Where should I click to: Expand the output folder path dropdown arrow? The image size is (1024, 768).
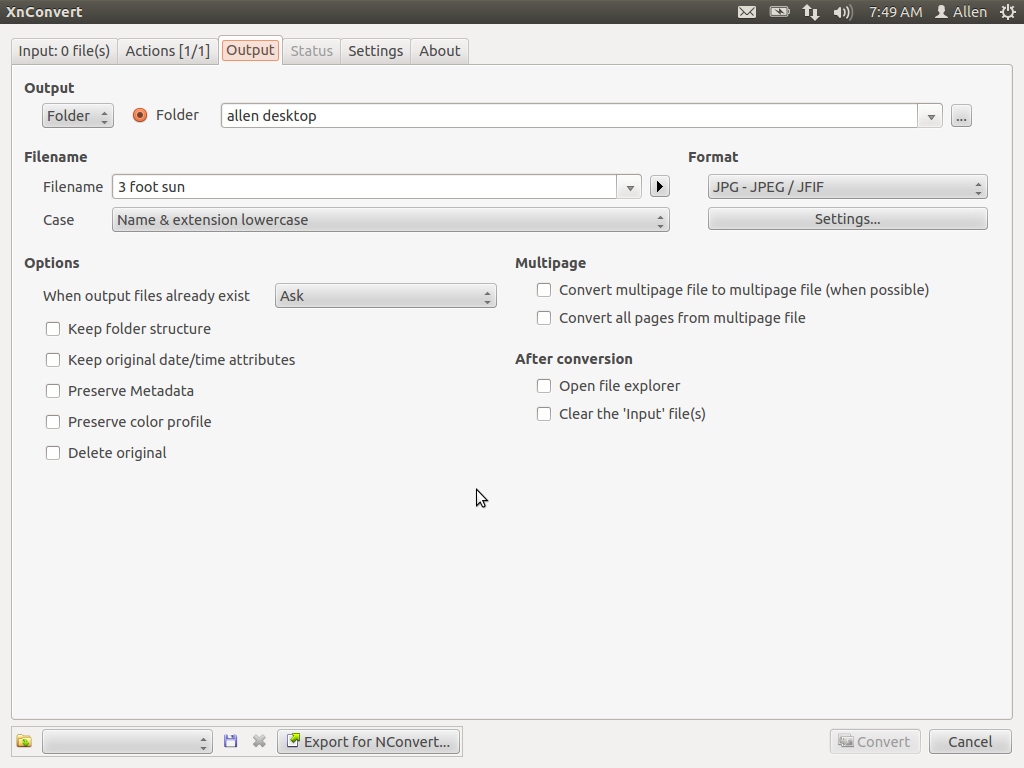[x=931, y=116]
